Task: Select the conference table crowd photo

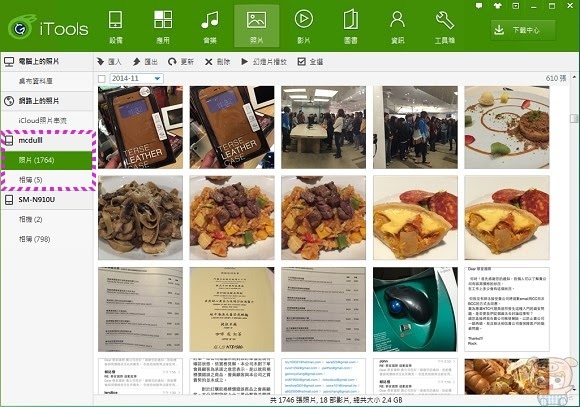Action: (323, 127)
